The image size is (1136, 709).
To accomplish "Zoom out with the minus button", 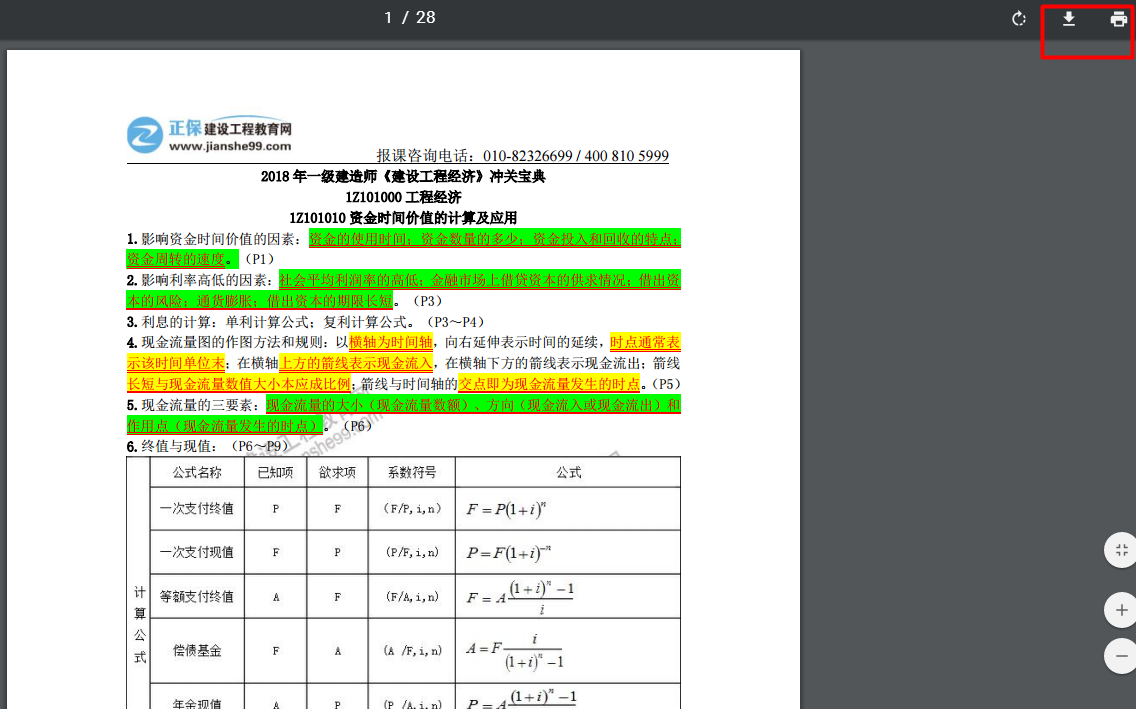I will click(1121, 656).
